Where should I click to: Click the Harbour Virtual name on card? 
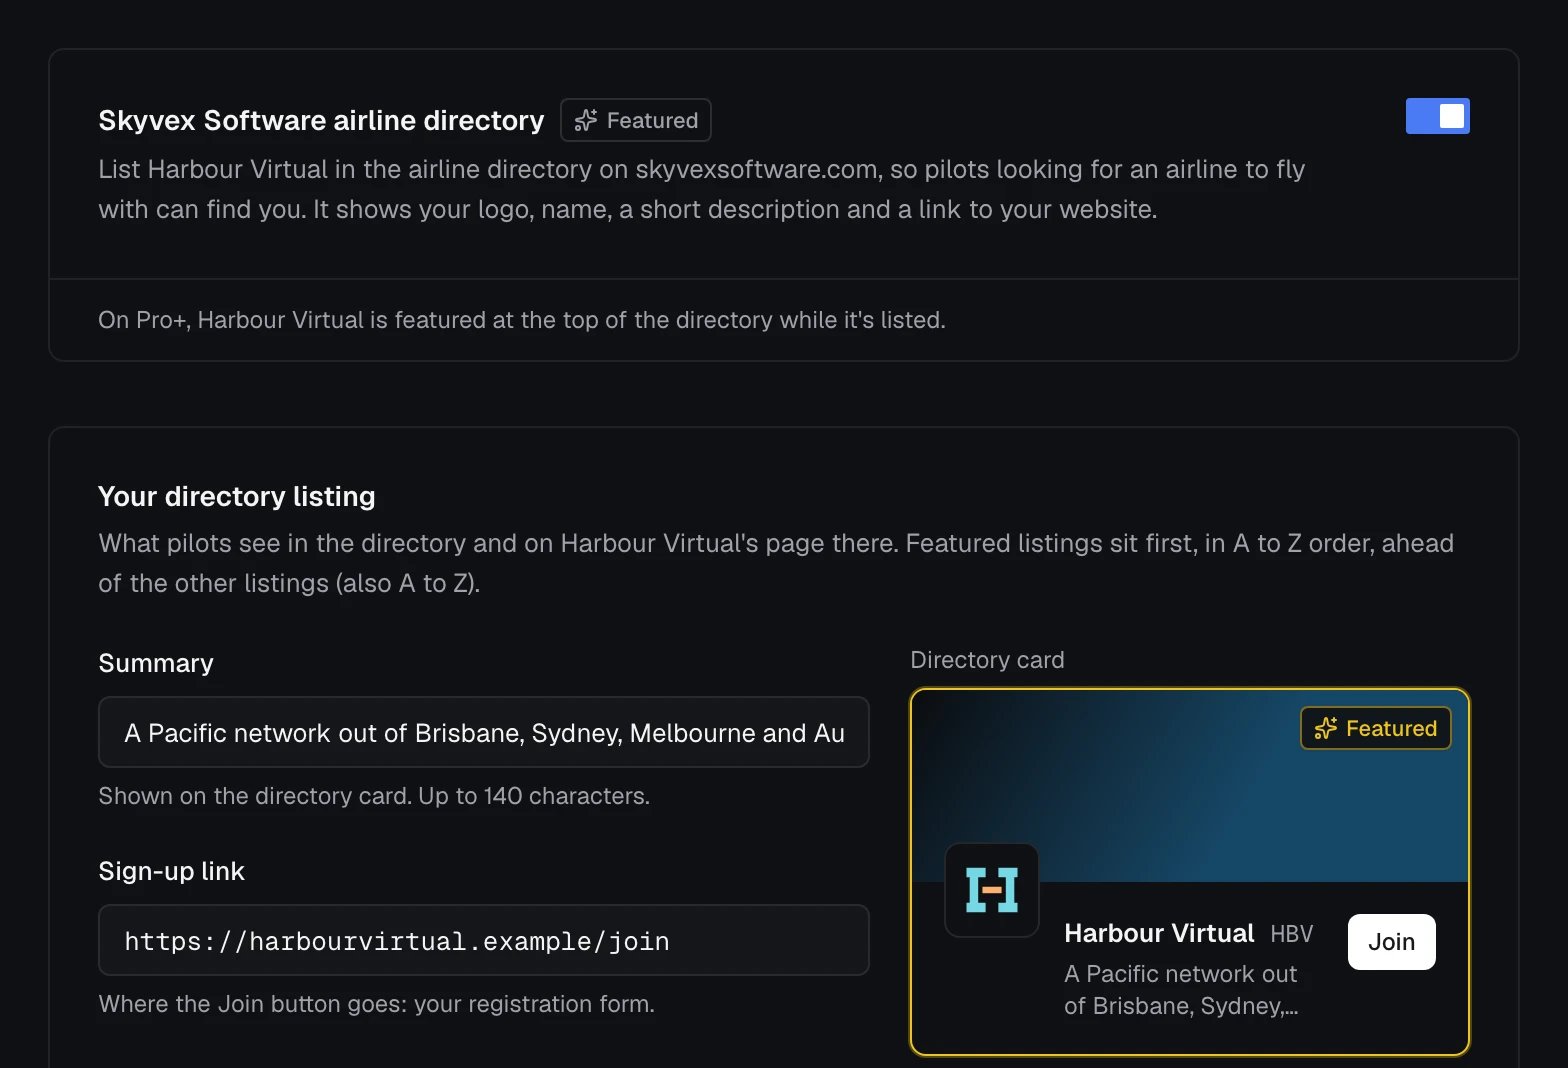tap(1159, 933)
